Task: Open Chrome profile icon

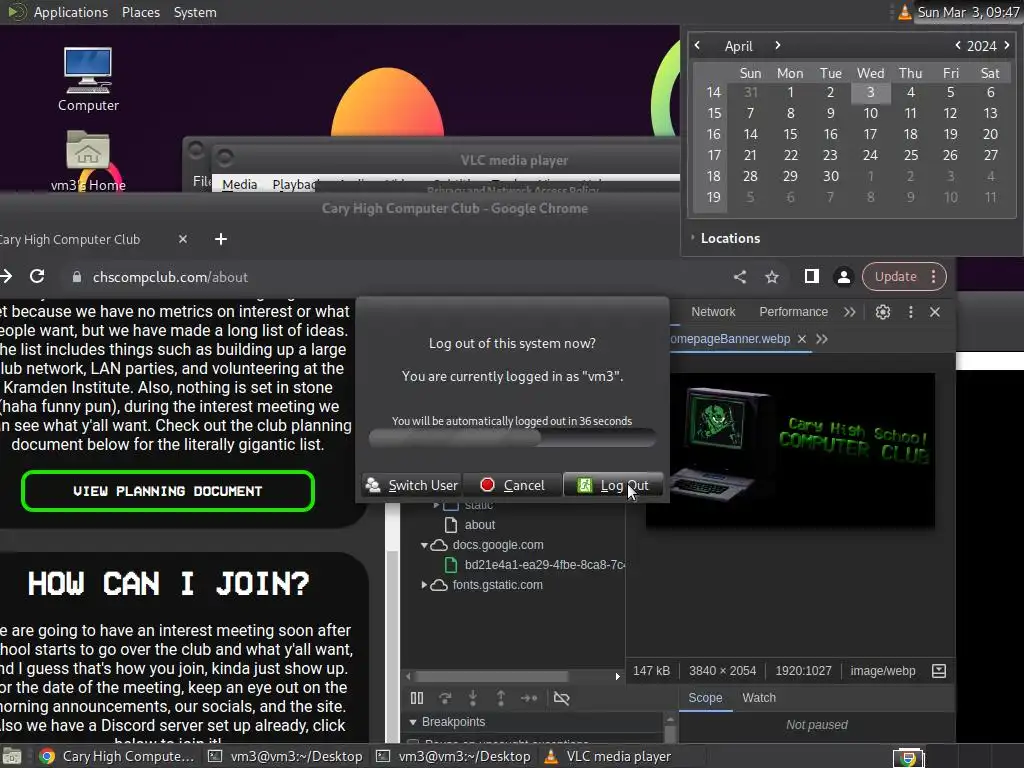Action: pos(844,277)
